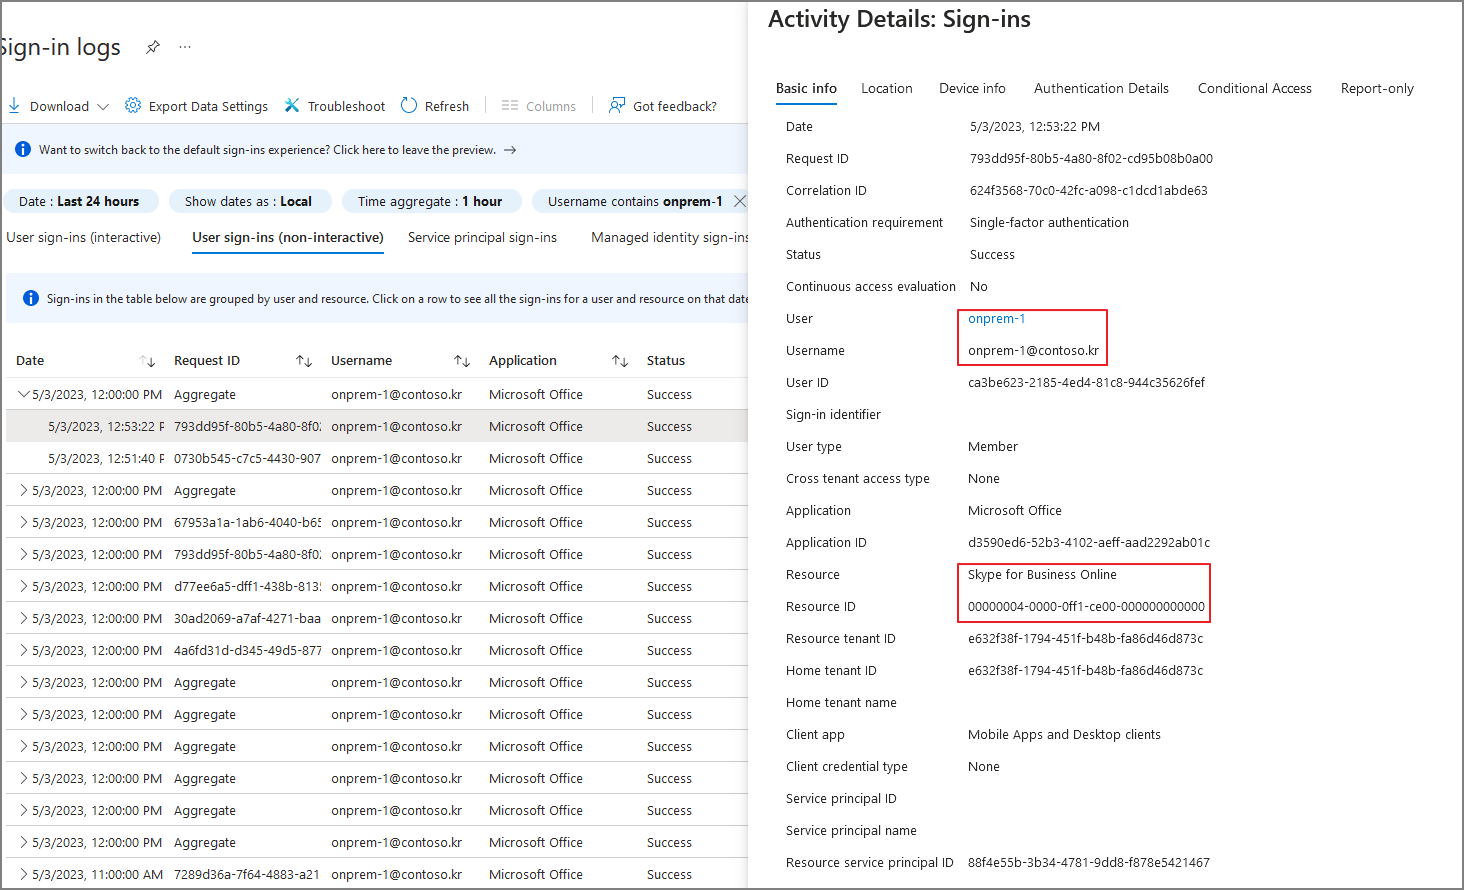Click the Resource ID value 00000004
This screenshot has height=890, width=1464.
[1086, 607]
